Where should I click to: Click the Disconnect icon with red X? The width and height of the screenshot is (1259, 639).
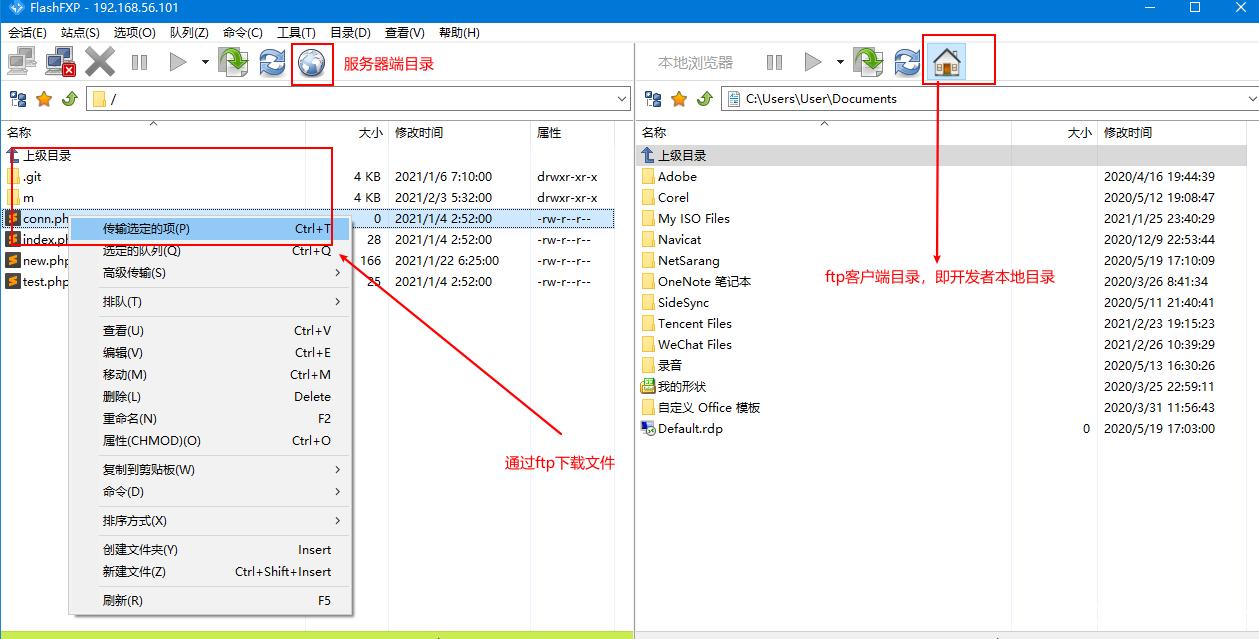60,63
